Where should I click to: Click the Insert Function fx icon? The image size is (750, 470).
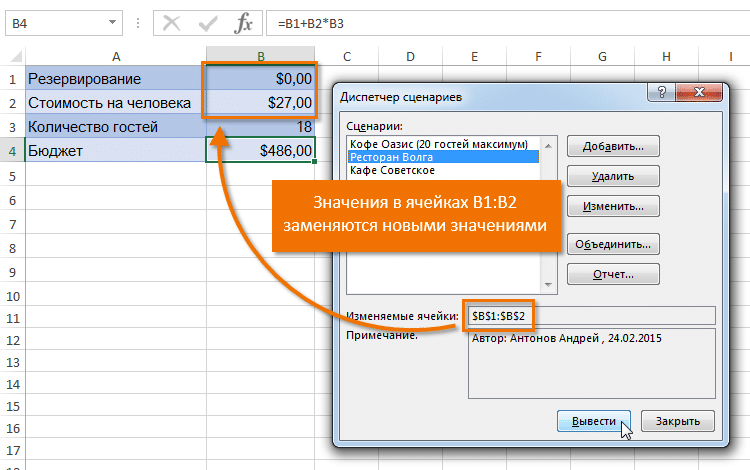click(x=243, y=23)
